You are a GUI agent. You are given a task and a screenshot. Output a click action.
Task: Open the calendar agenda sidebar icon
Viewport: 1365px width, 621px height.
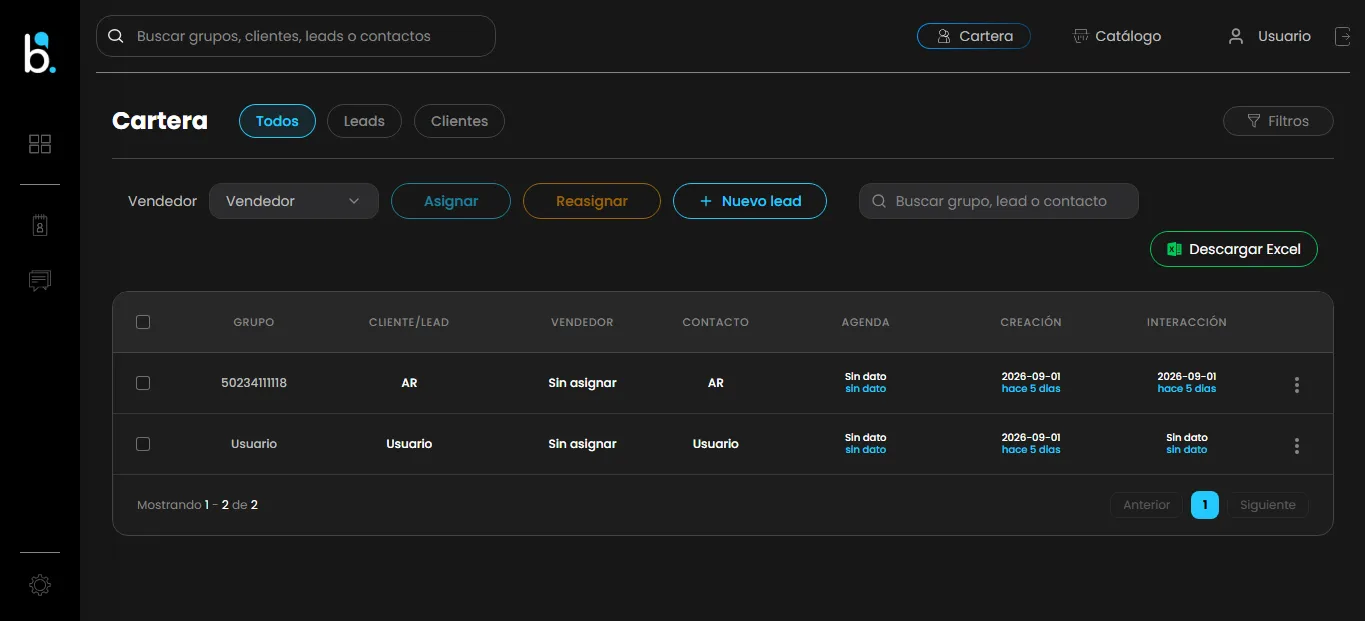[40, 225]
